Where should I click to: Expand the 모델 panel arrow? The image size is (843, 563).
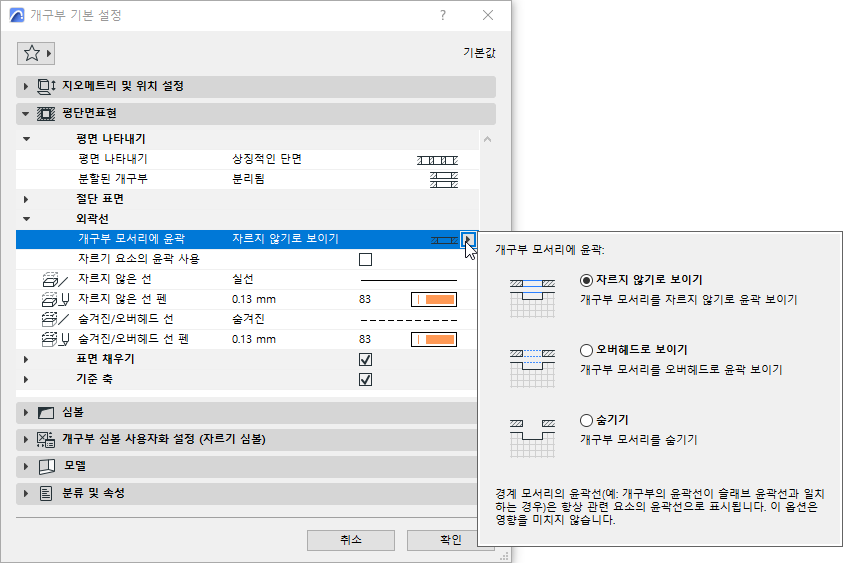25,466
